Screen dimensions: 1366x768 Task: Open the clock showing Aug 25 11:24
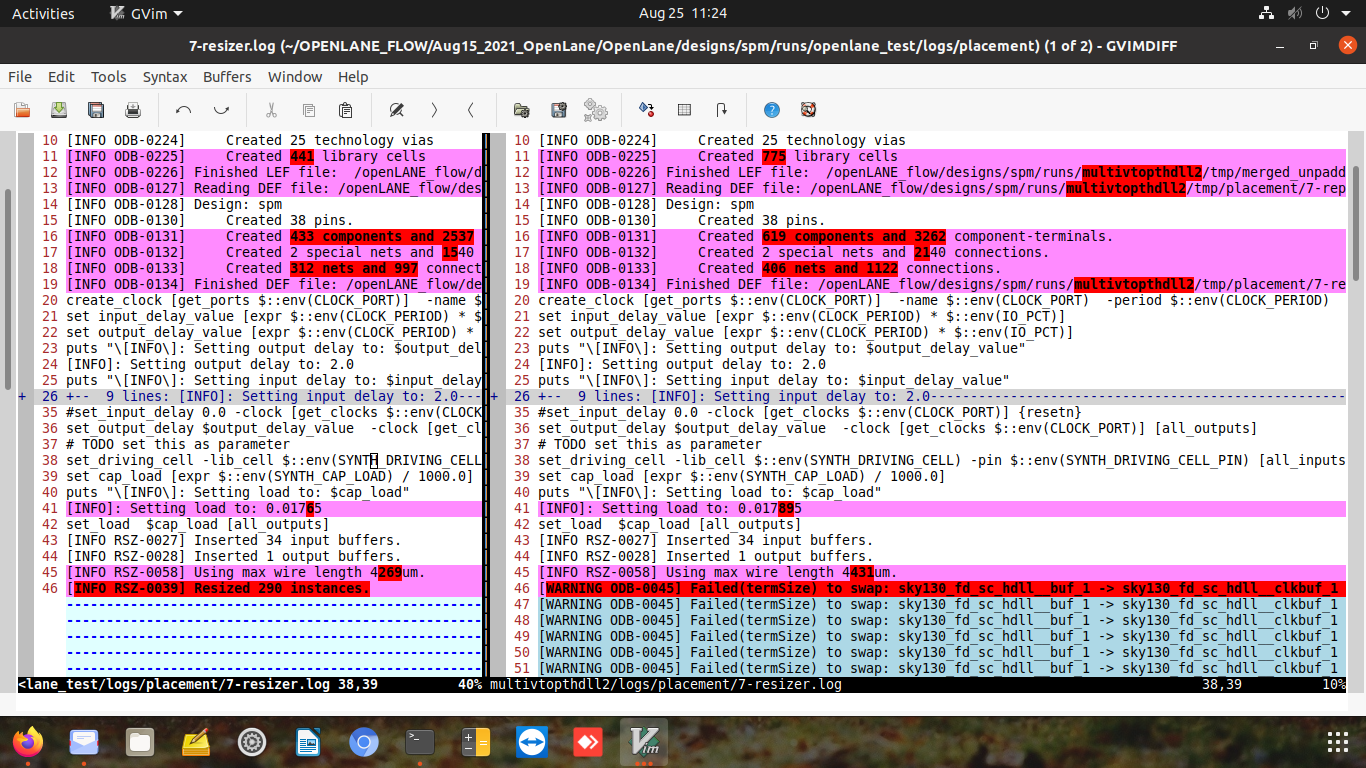tap(682, 13)
